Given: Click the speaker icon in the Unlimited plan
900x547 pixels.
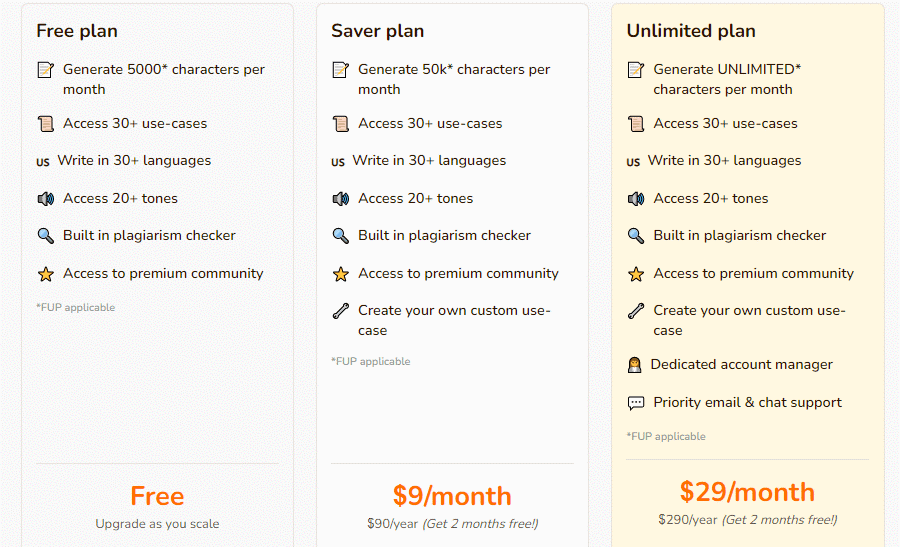Looking at the screenshot, I should pyautogui.click(x=635, y=199).
